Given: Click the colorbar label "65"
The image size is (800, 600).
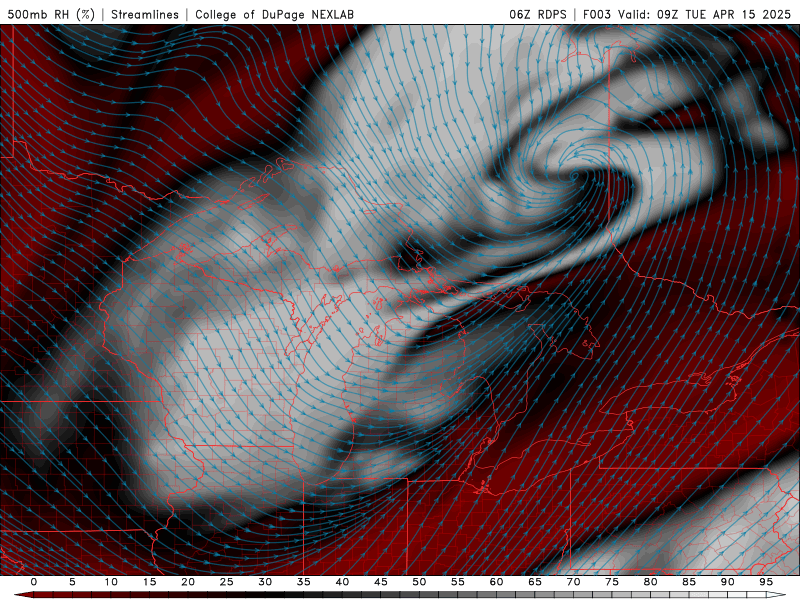Looking at the screenshot, I should 535,582.
